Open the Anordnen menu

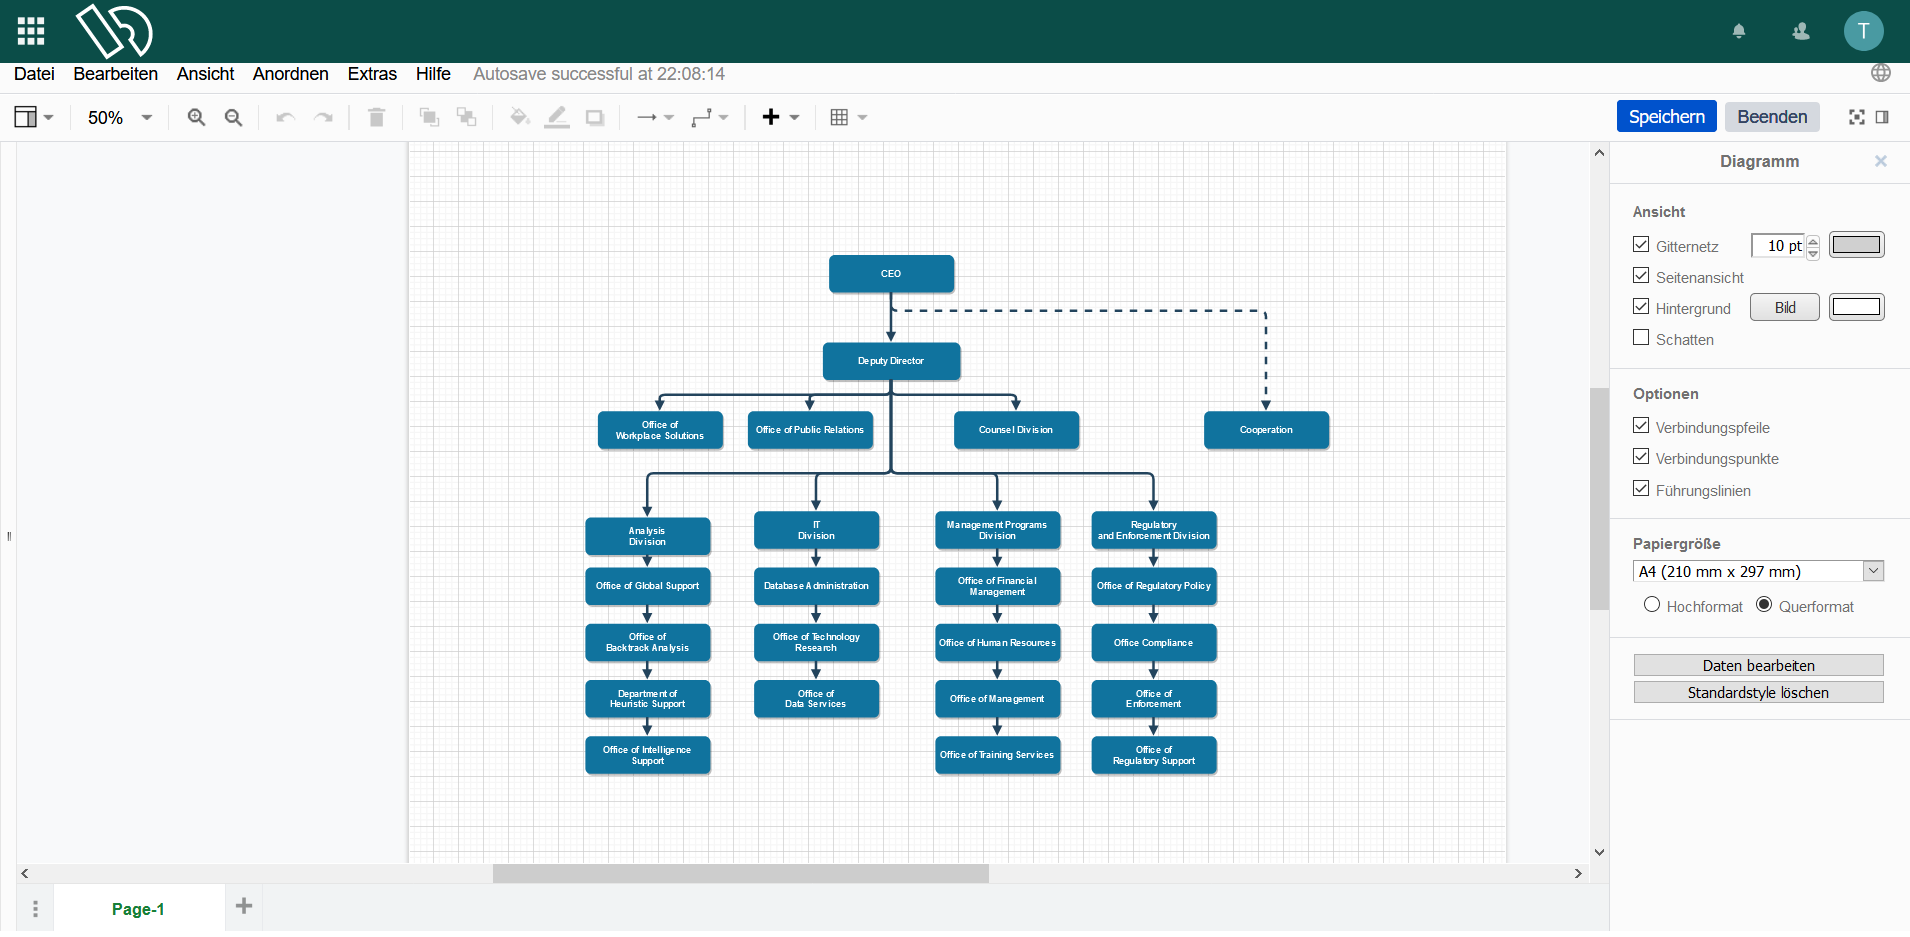290,74
